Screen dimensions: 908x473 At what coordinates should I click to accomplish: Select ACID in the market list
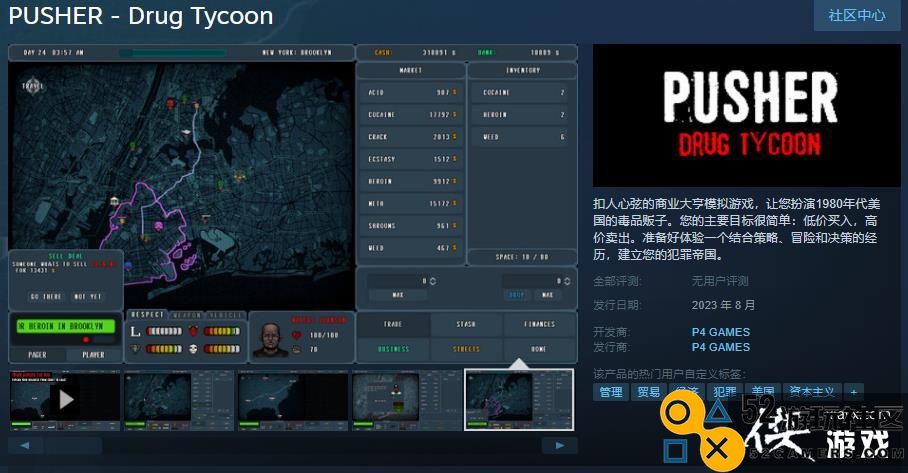[x=412, y=92]
